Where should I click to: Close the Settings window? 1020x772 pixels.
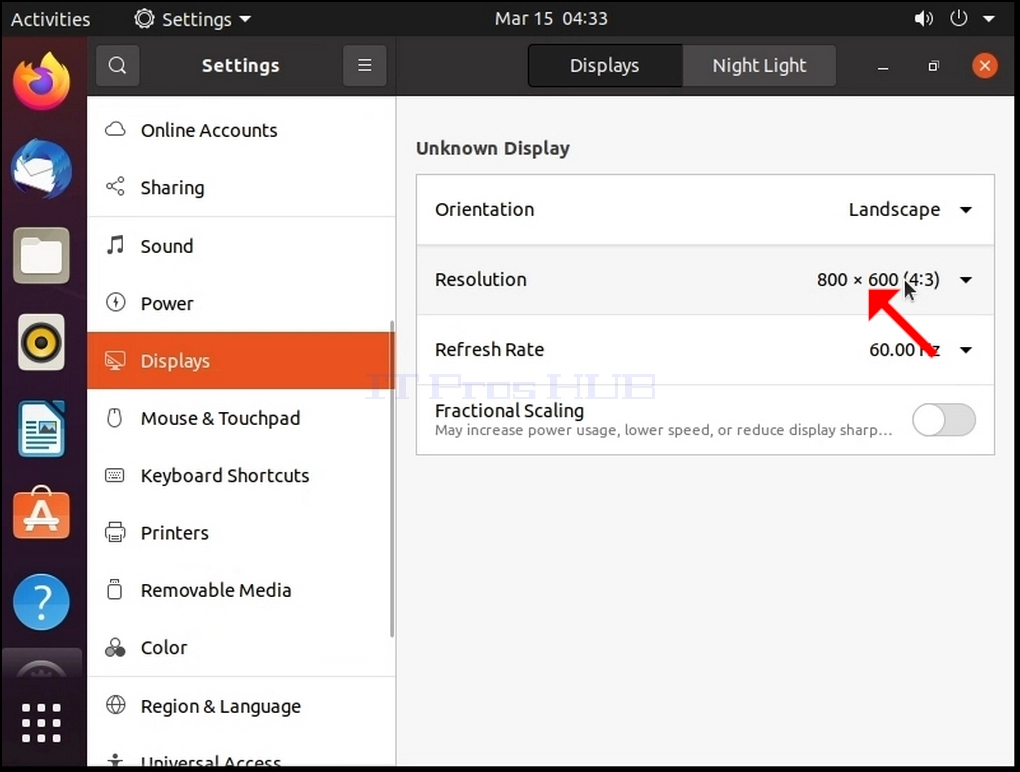pyautogui.click(x=985, y=66)
